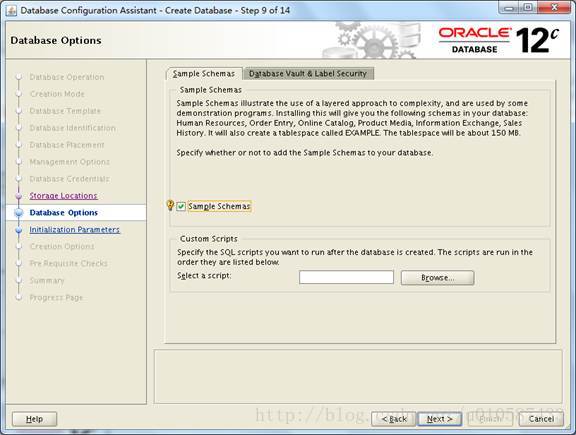Screen dimensions: 576x435
Task: Click the disabled Finish button
Action: coord(490,419)
